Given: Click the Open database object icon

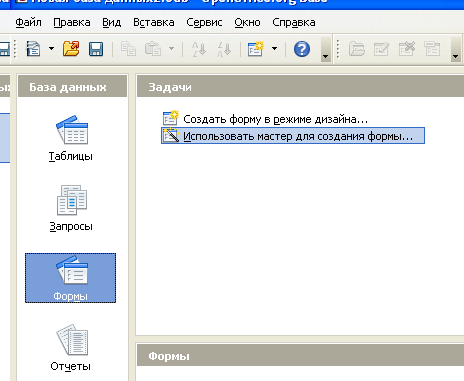Looking at the screenshot, I should (357, 49).
